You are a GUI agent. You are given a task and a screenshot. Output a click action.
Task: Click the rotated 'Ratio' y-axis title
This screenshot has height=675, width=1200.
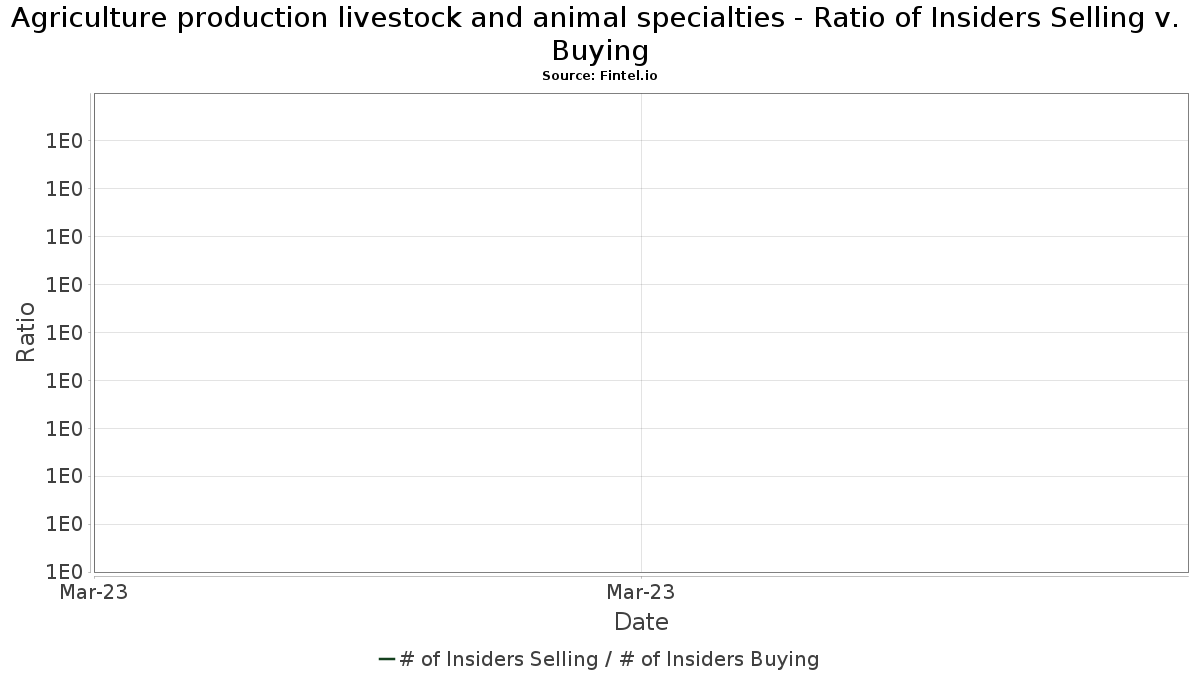tap(27, 332)
